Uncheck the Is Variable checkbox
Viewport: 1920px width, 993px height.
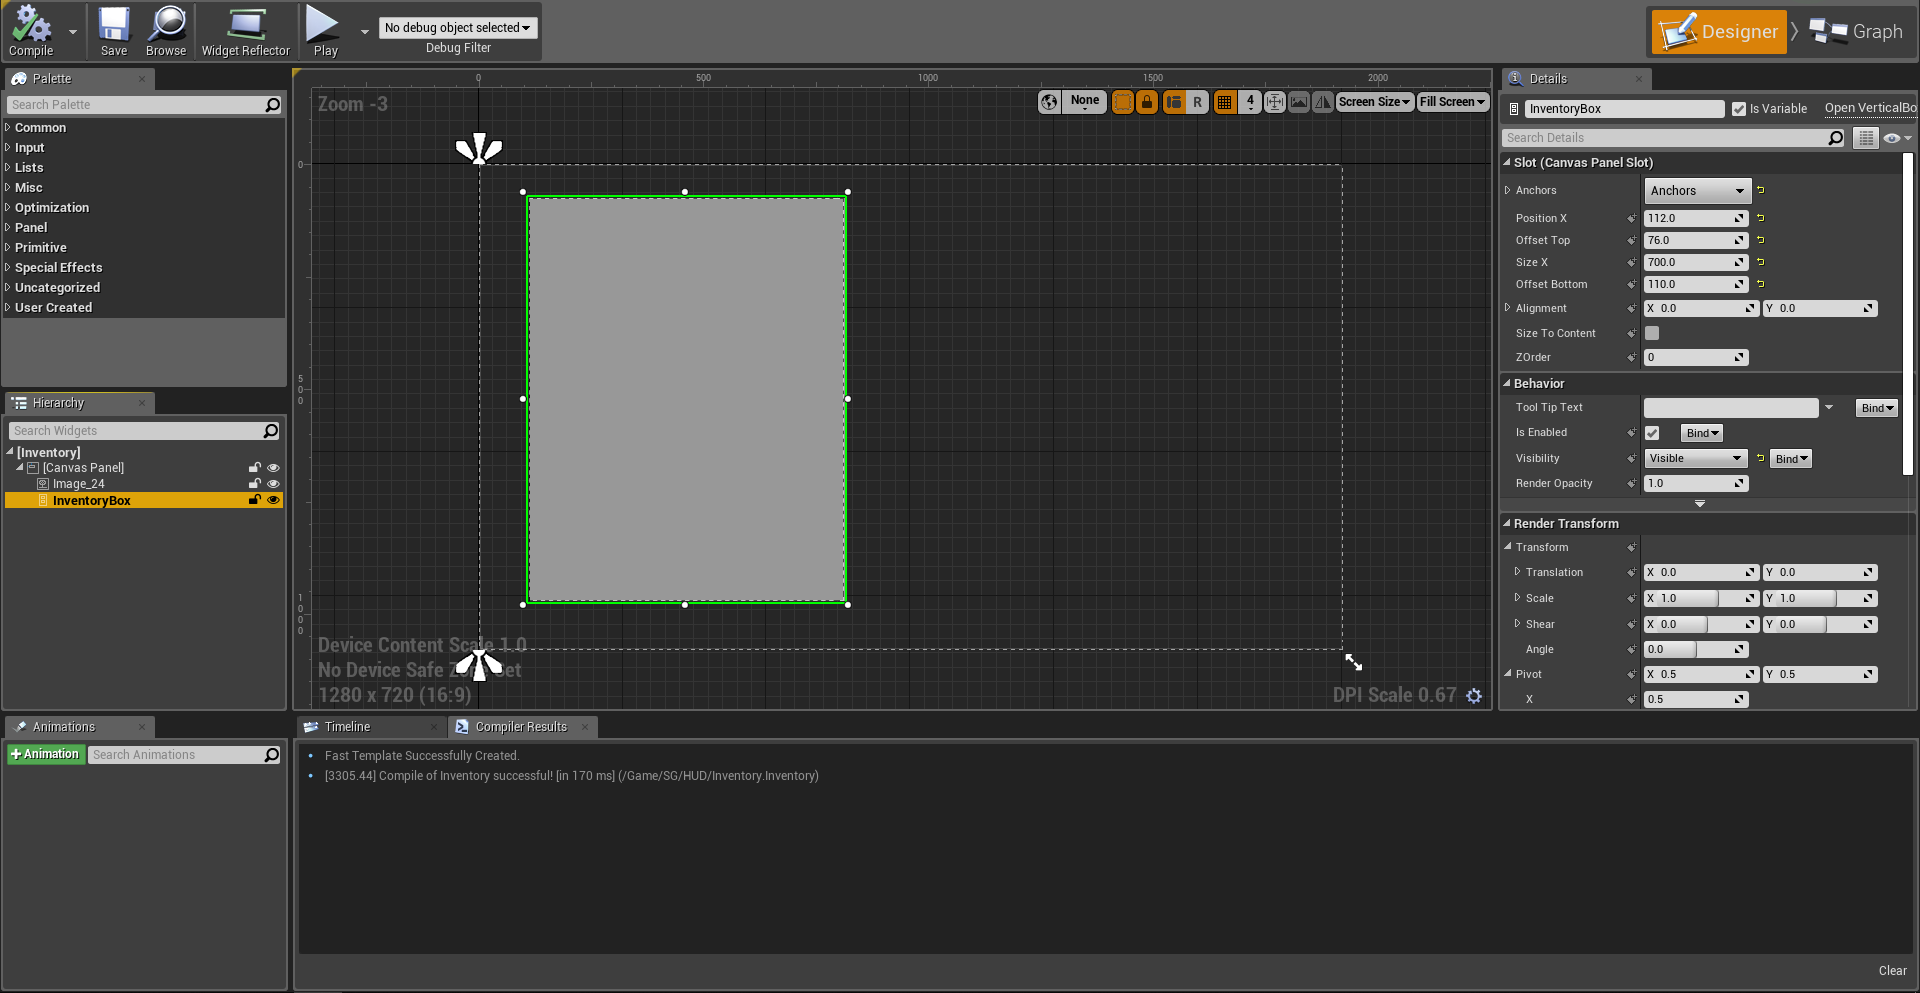click(x=1739, y=109)
